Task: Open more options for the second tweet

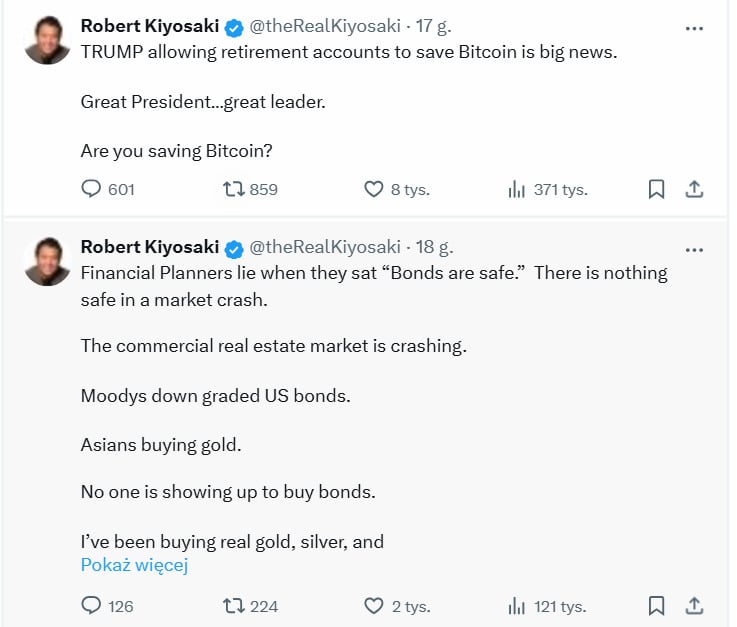Action: tap(694, 248)
